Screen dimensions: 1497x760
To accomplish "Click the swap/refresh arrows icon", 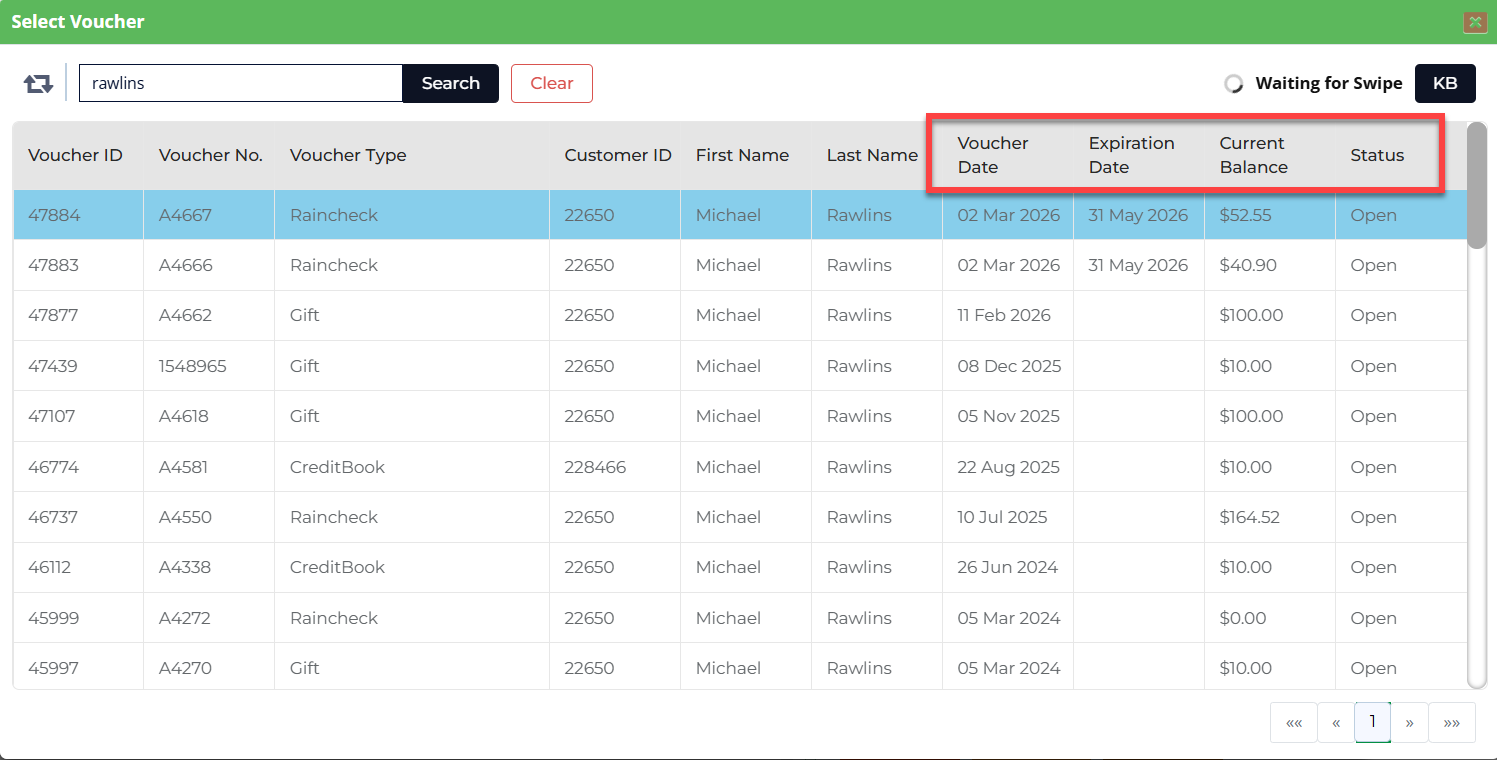I will click(x=38, y=84).
